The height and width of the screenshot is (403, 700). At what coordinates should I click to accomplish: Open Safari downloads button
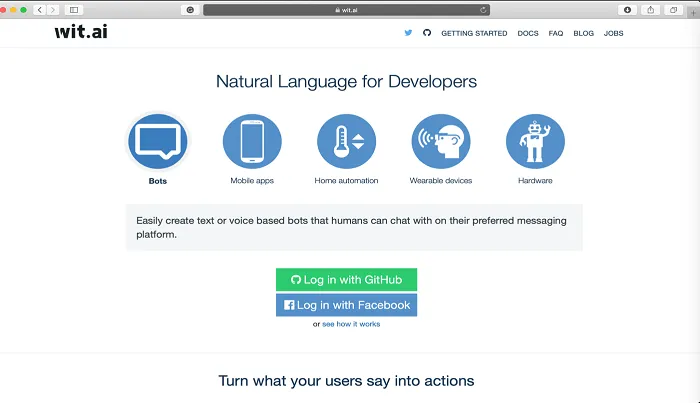click(x=627, y=10)
